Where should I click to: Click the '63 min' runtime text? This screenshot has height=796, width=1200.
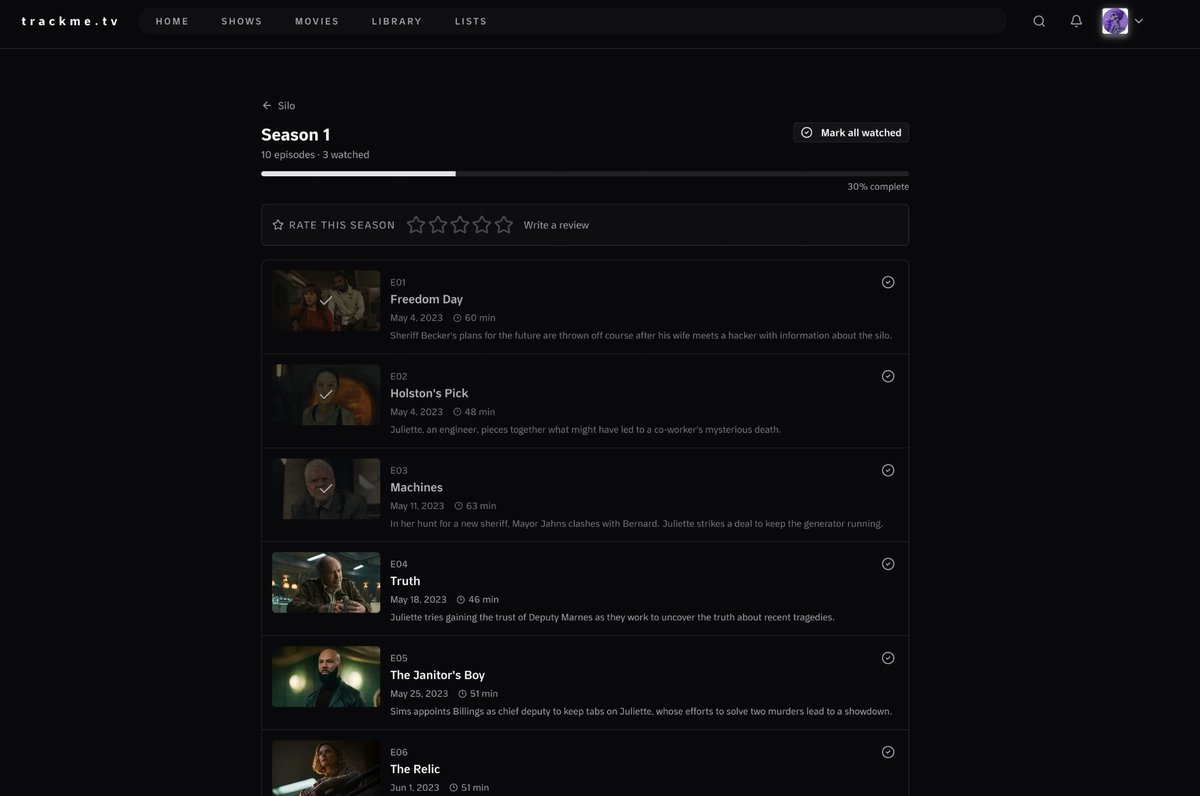click(481, 506)
